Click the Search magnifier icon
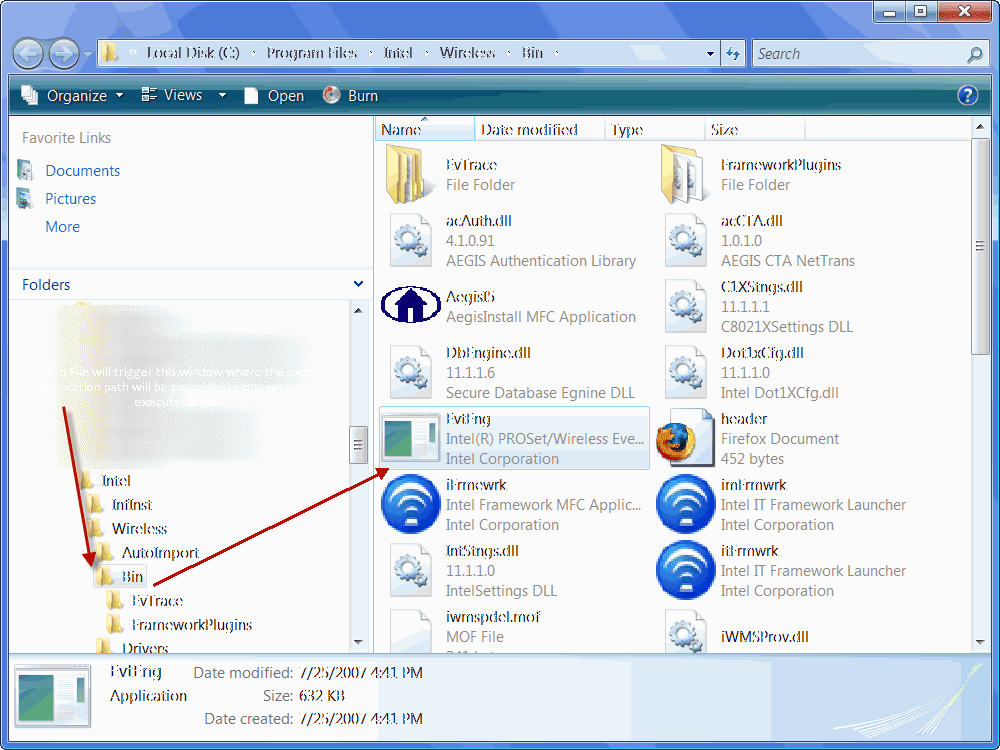 (974, 54)
